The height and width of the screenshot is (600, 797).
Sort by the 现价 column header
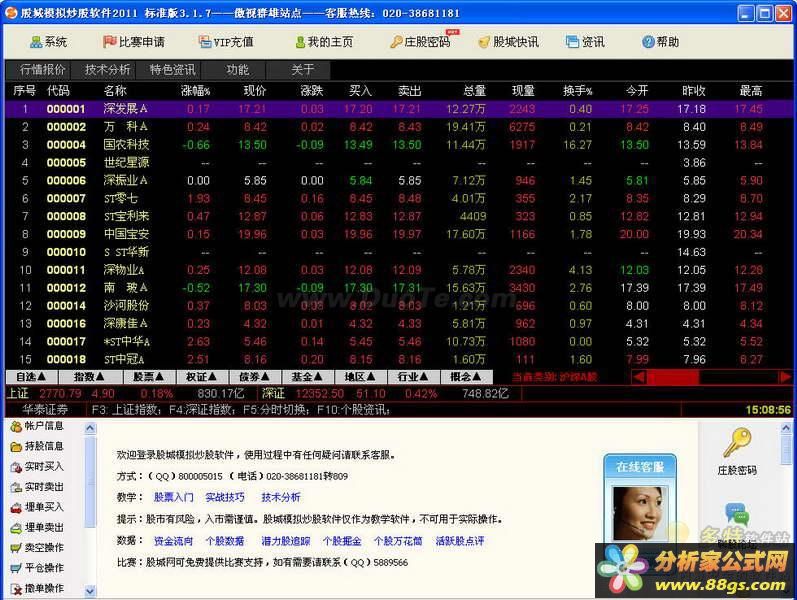[x=255, y=91]
